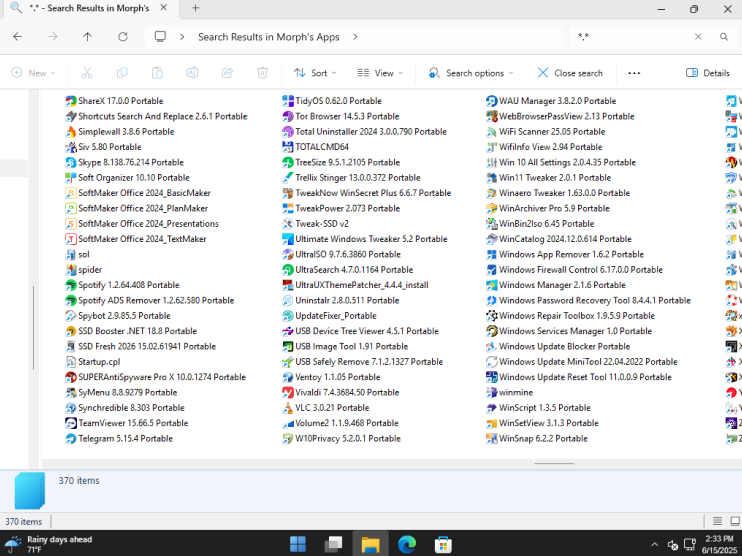Image resolution: width=742 pixels, height=556 pixels.
Task: Click the Spotify 1.2.64.408 Portable icon
Action: [x=71, y=285]
